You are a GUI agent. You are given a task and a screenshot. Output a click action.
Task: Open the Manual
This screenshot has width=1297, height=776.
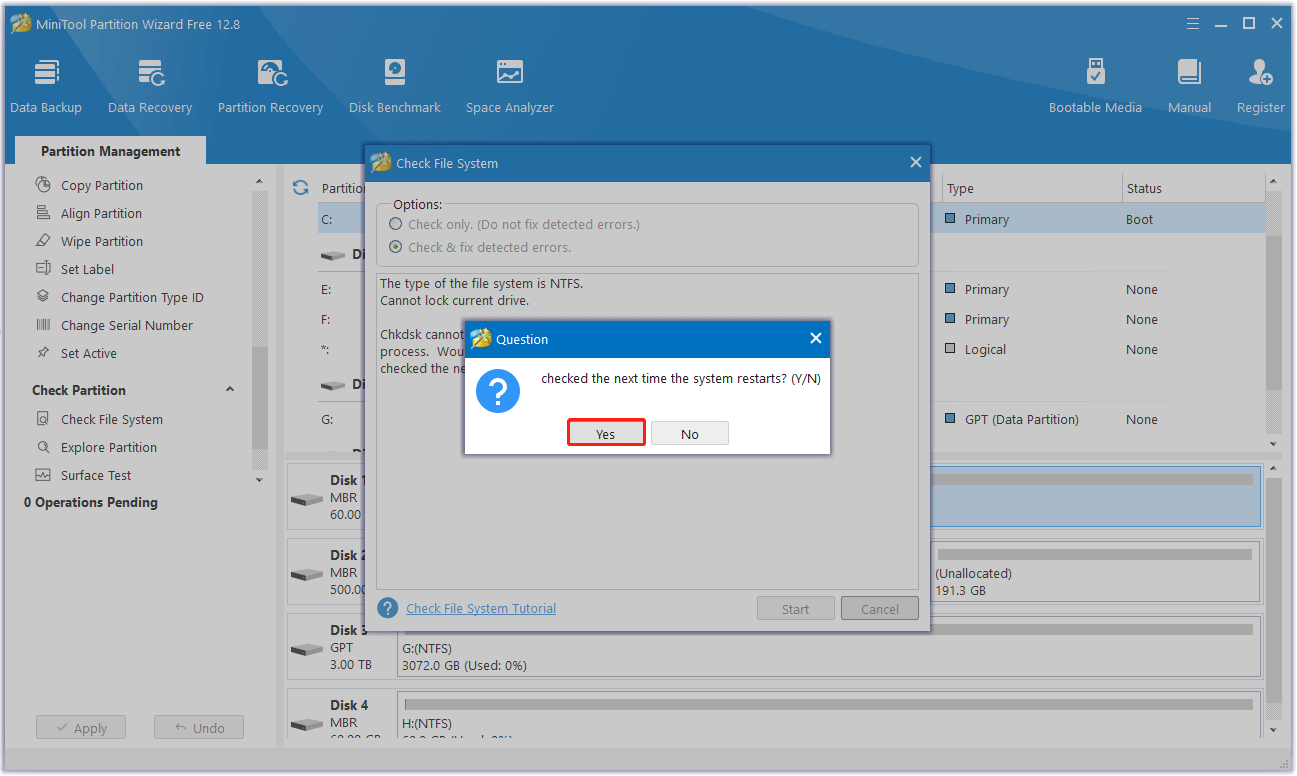coord(1189,86)
